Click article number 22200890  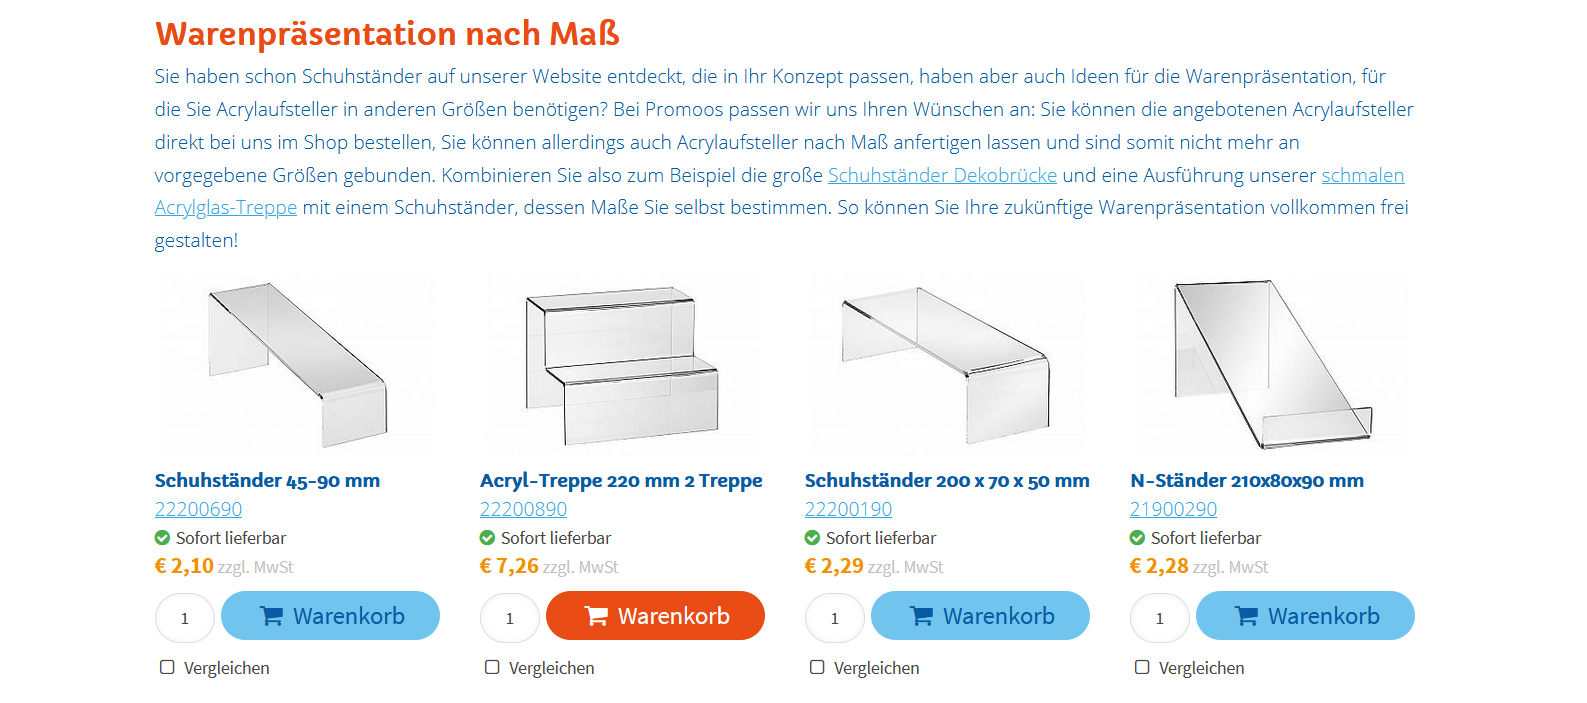pyautogui.click(x=523, y=509)
